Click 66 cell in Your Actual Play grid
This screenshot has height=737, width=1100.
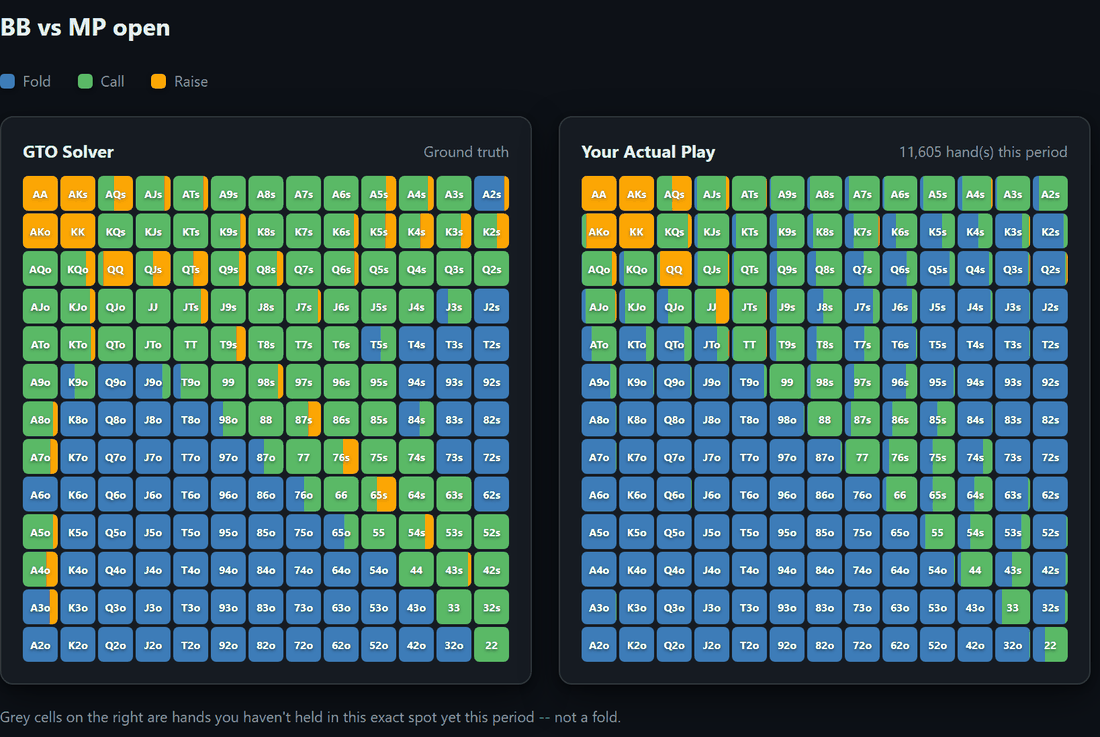pos(899,494)
